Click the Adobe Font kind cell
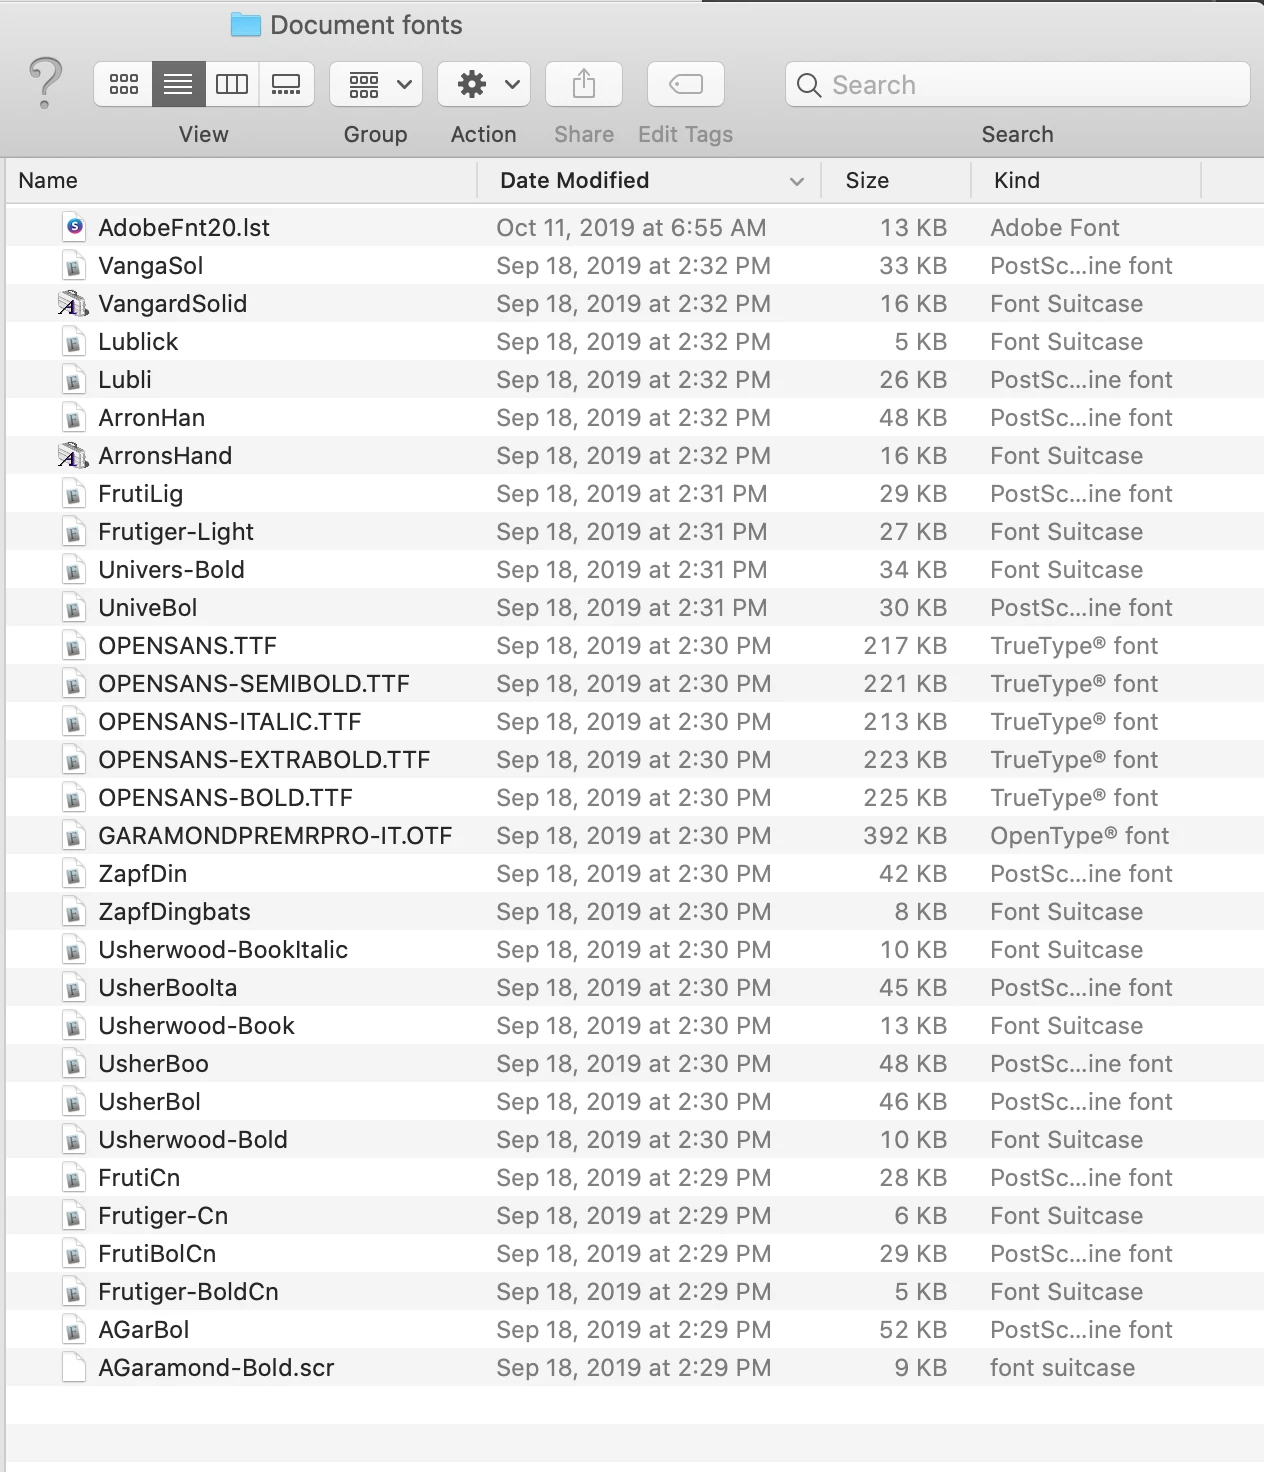 [1055, 227]
